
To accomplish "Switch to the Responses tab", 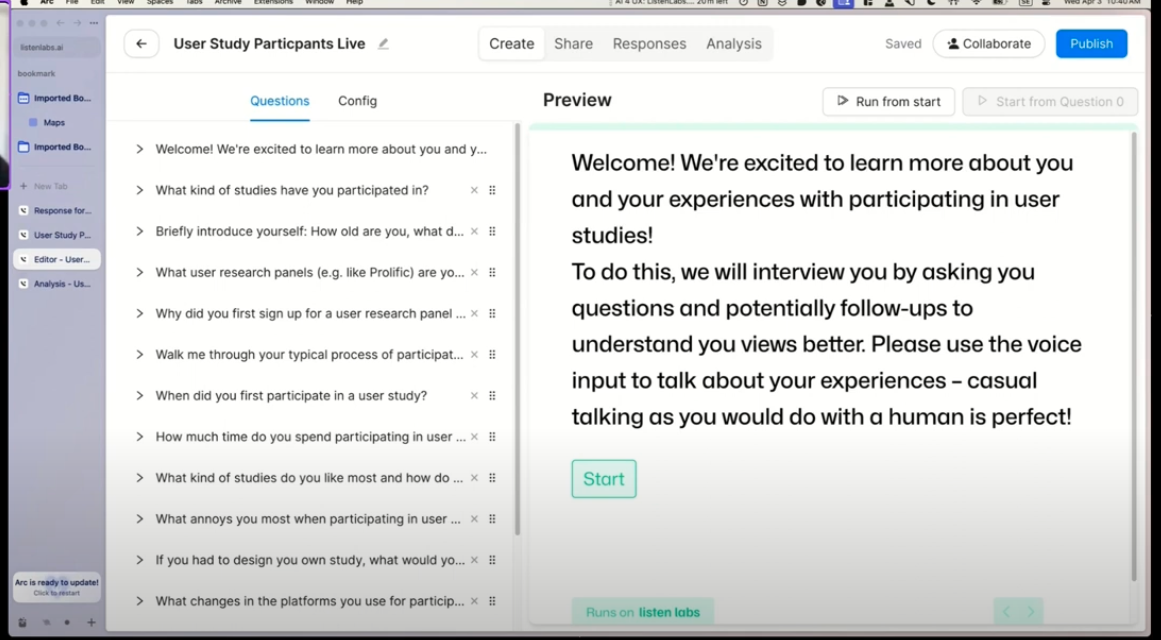I will pyautogui.click(x=649, y=44).
